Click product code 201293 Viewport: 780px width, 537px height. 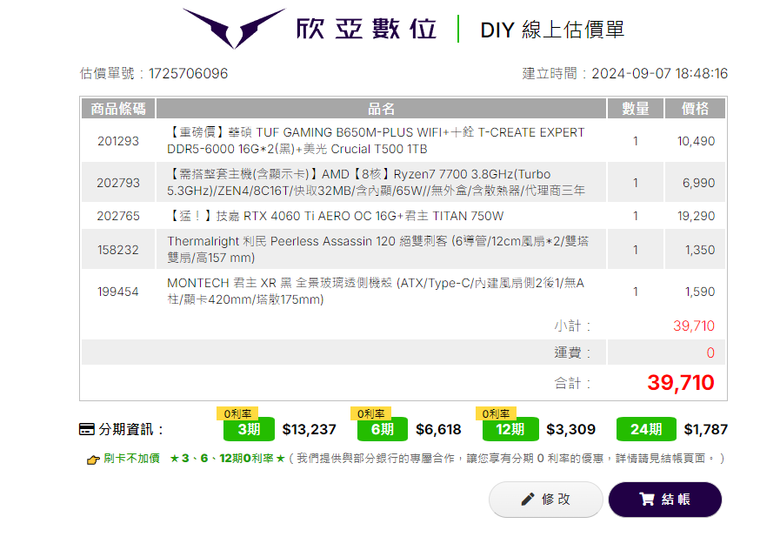[x=118, y=141]
